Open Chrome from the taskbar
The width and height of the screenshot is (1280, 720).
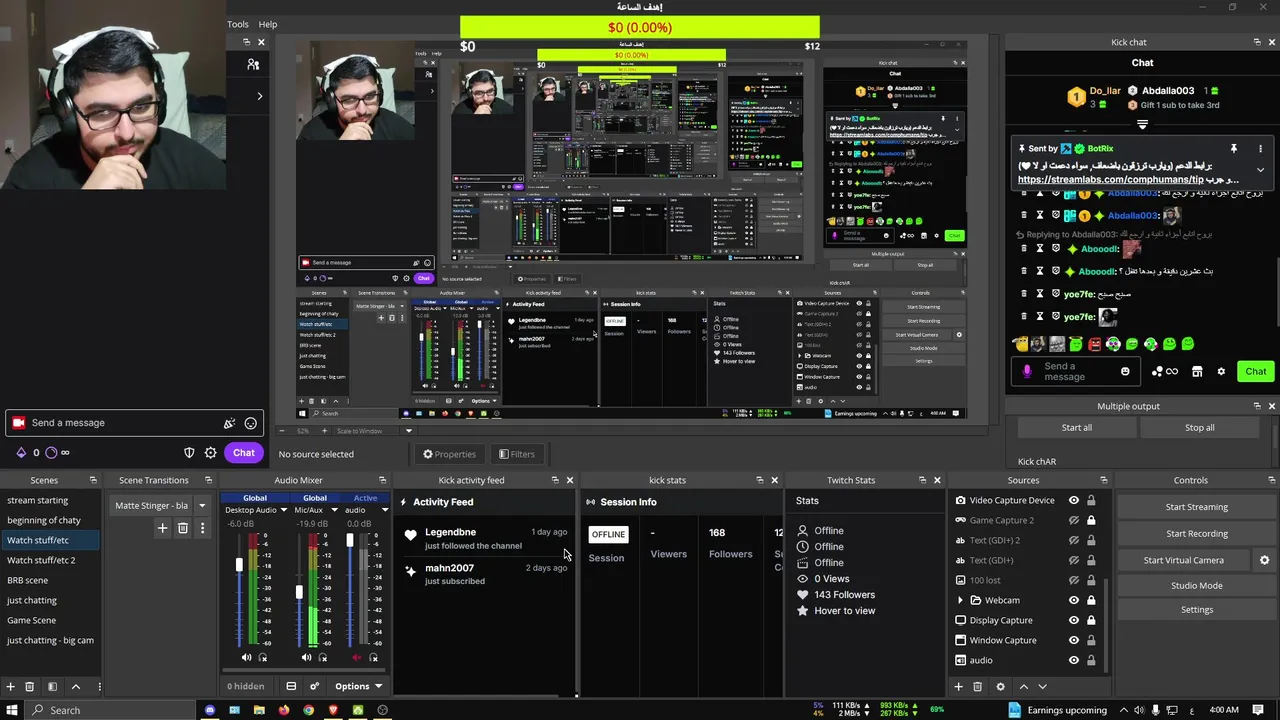(308, 710)
